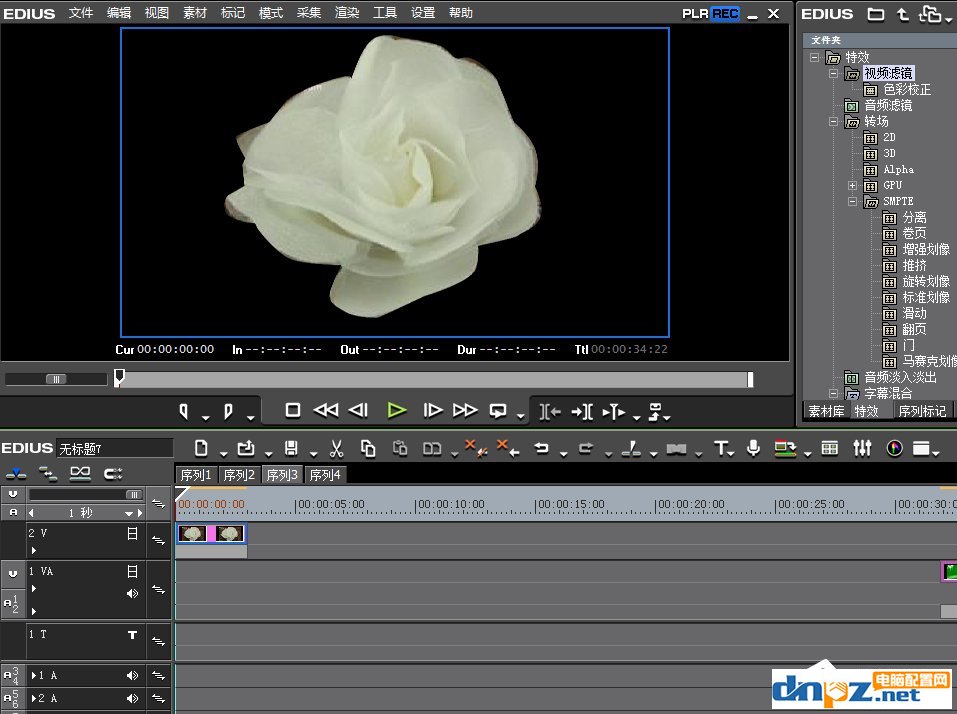Click the Fast forward button
The width and height of the screenshot is (957, 714).
coord(465,411)
